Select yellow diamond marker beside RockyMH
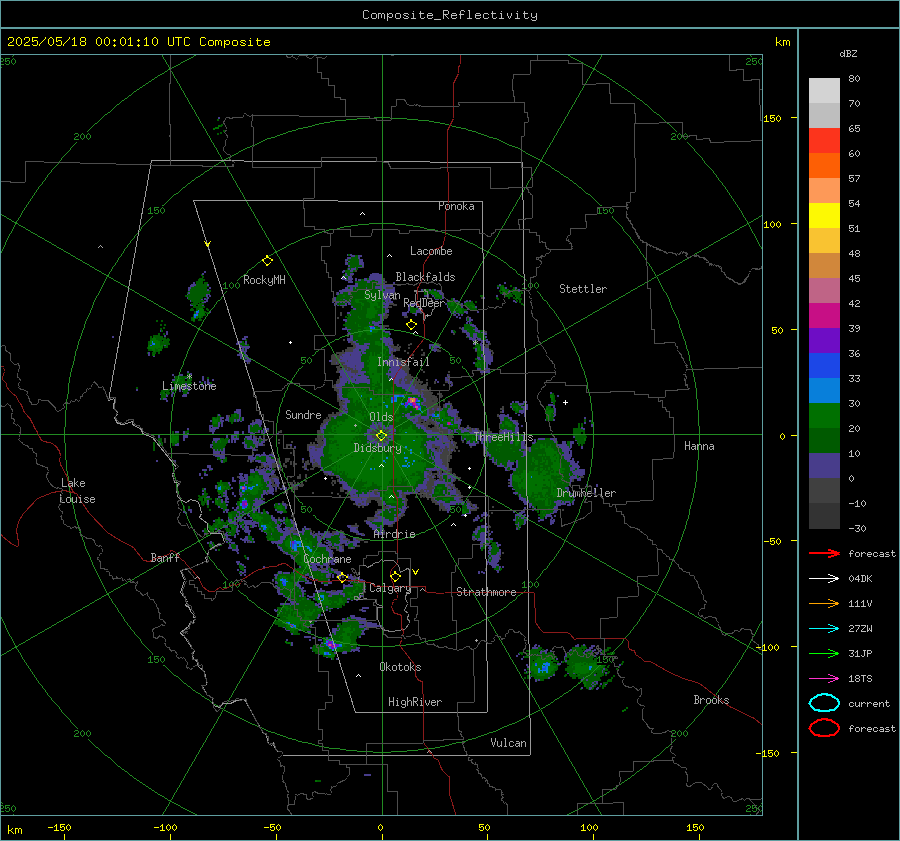This screenshot has height=841, width=900. coord(267,261)
